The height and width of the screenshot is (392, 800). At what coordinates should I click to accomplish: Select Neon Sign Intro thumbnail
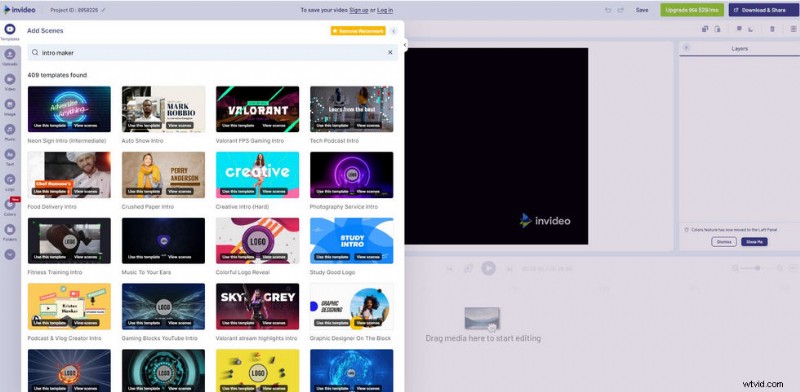[x=69, y=109]
